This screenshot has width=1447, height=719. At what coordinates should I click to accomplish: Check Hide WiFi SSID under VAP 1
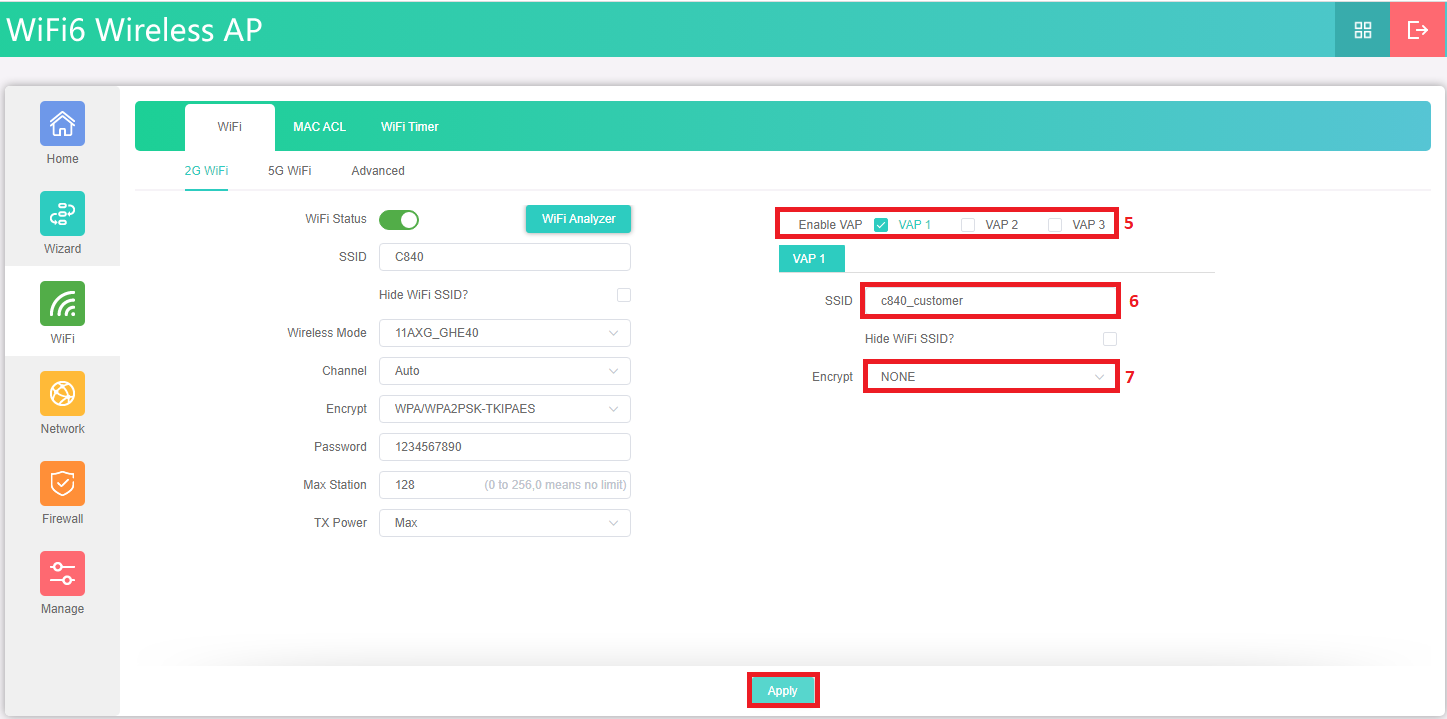pos(1109,339)
